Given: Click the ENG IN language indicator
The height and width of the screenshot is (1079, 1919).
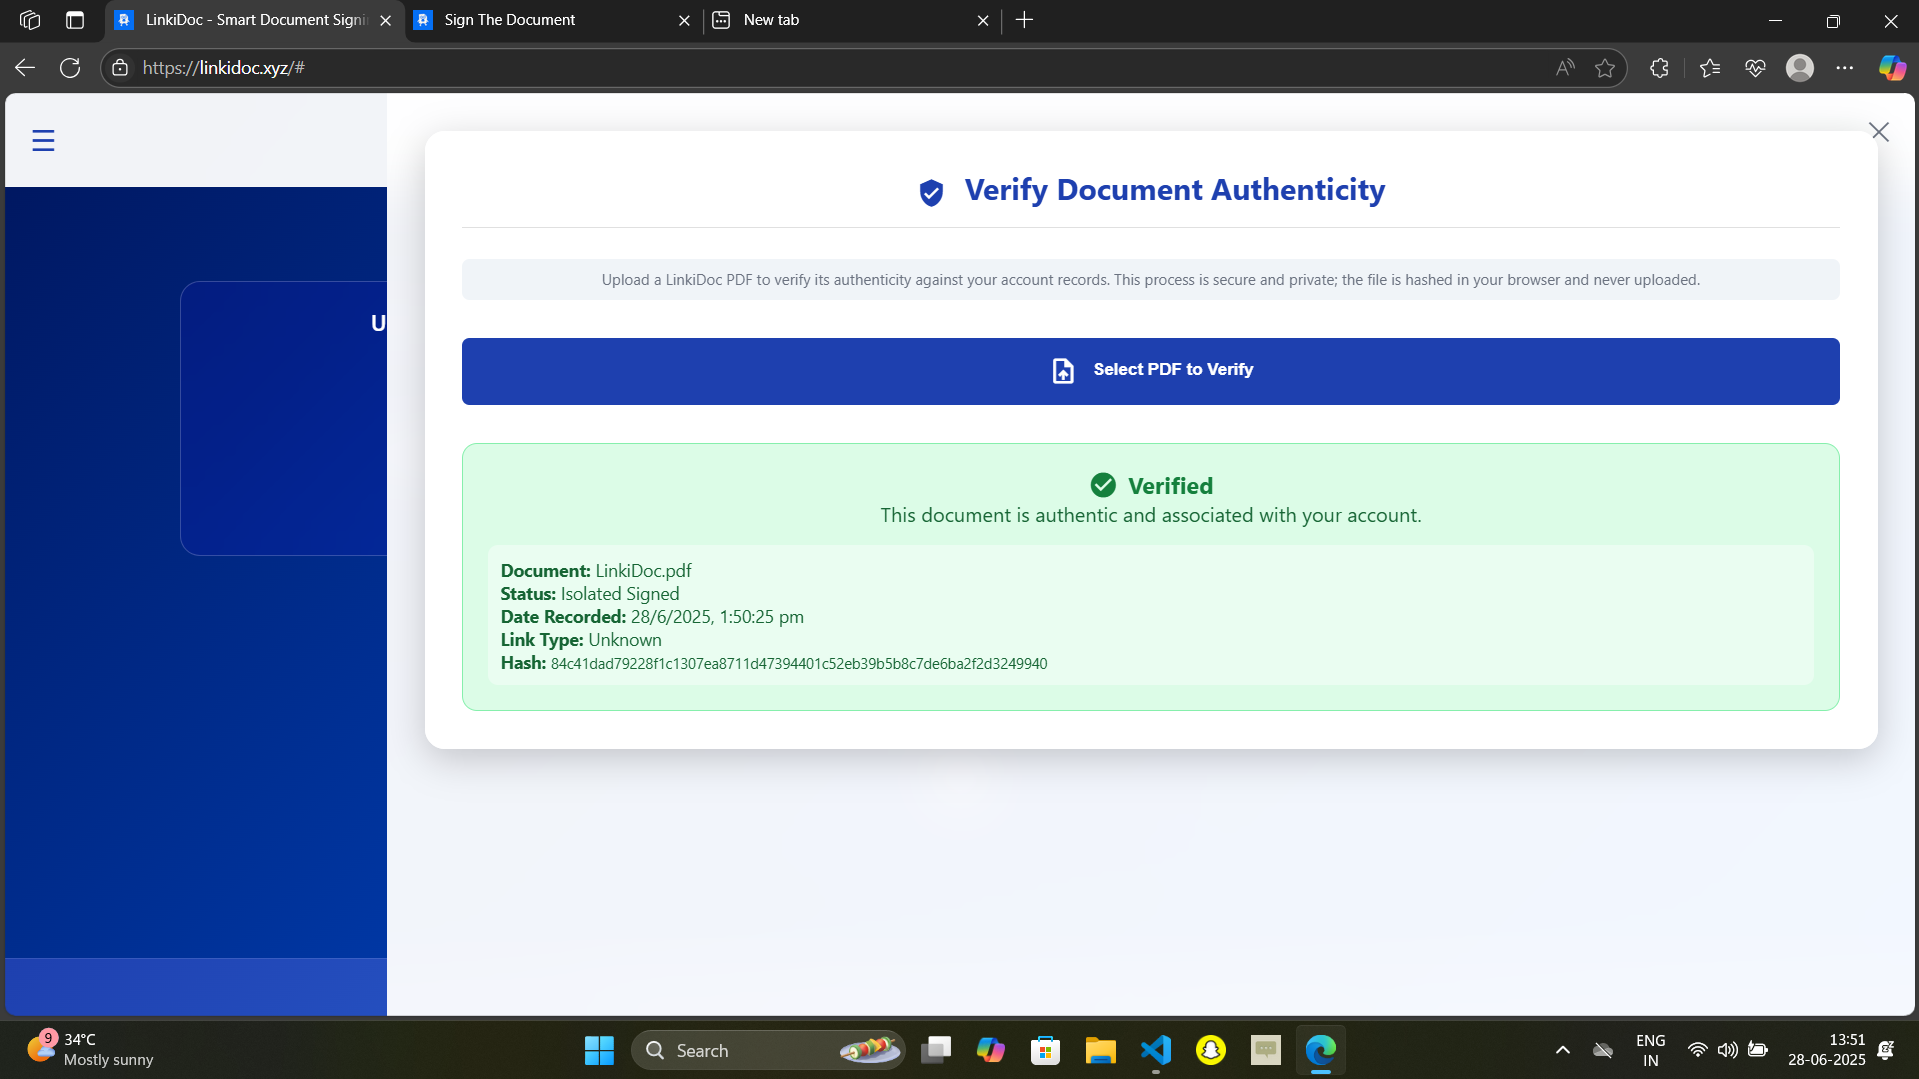Looking at the screenshot, I should 1651,1050.
